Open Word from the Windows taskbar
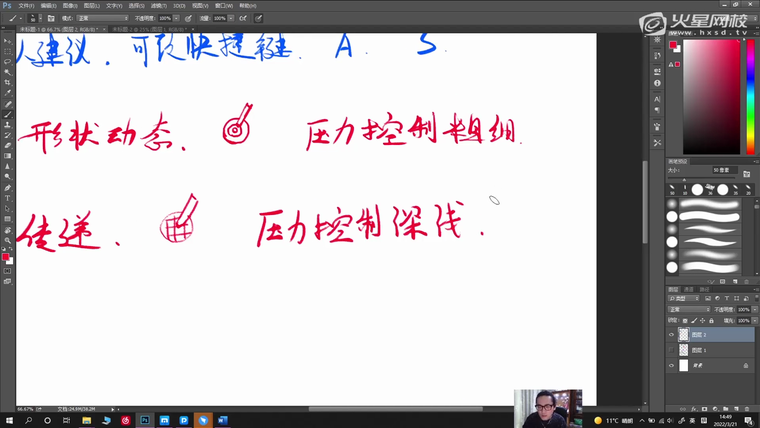This screenshot has width=760, height=428. click(222, 421)
